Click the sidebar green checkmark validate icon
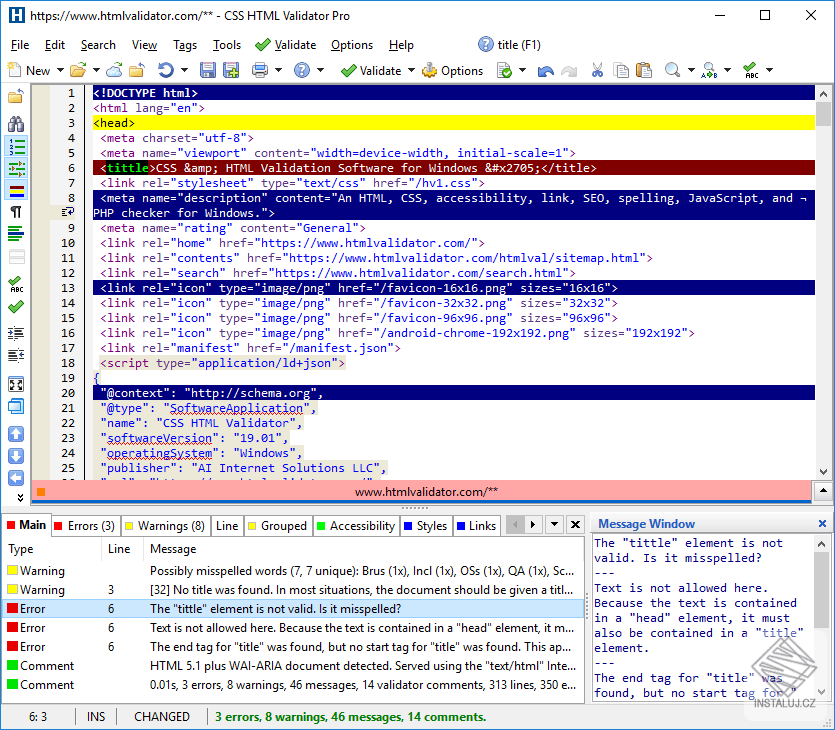The width and height of the screenshot is (835, 730). [16, 307]
